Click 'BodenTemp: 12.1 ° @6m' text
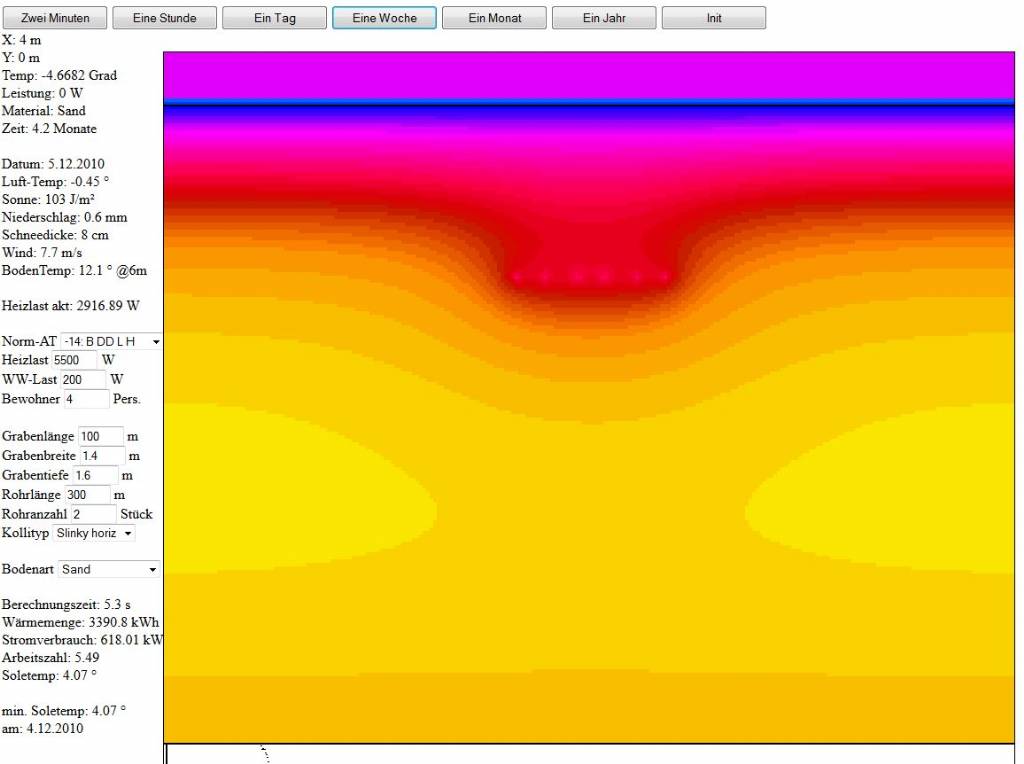 pos(74,270)
